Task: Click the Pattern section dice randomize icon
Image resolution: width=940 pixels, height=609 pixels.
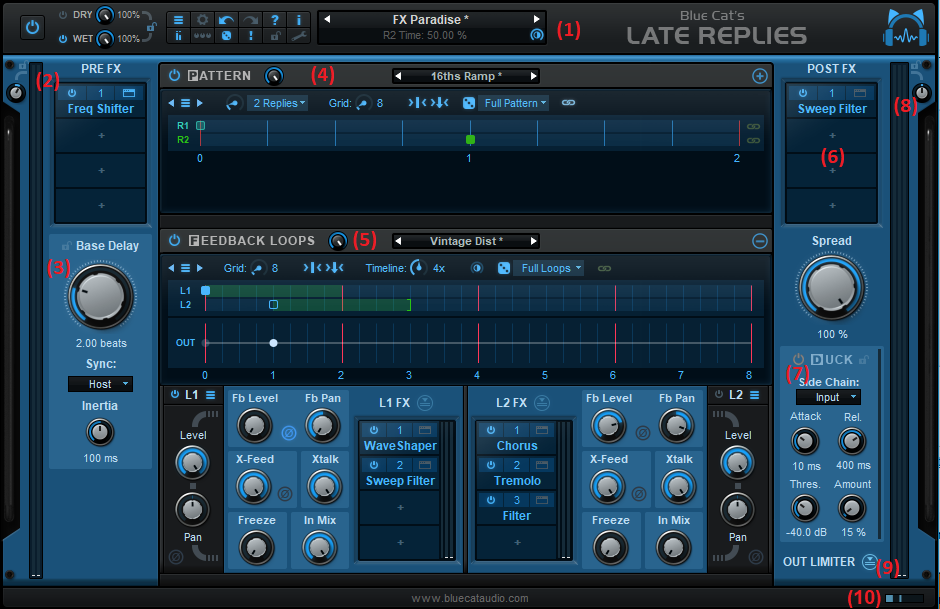Action: click(x=469, y=103)
